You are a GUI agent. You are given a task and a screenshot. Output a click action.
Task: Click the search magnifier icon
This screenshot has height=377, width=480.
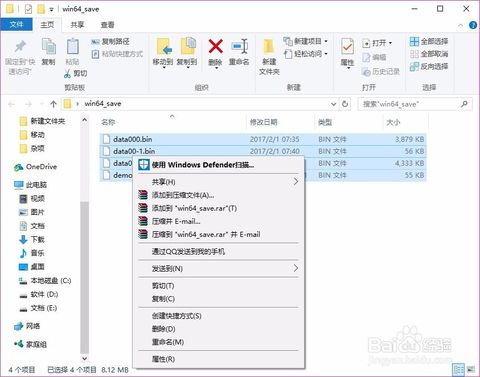pyautogui.click(x=464, y=104)
